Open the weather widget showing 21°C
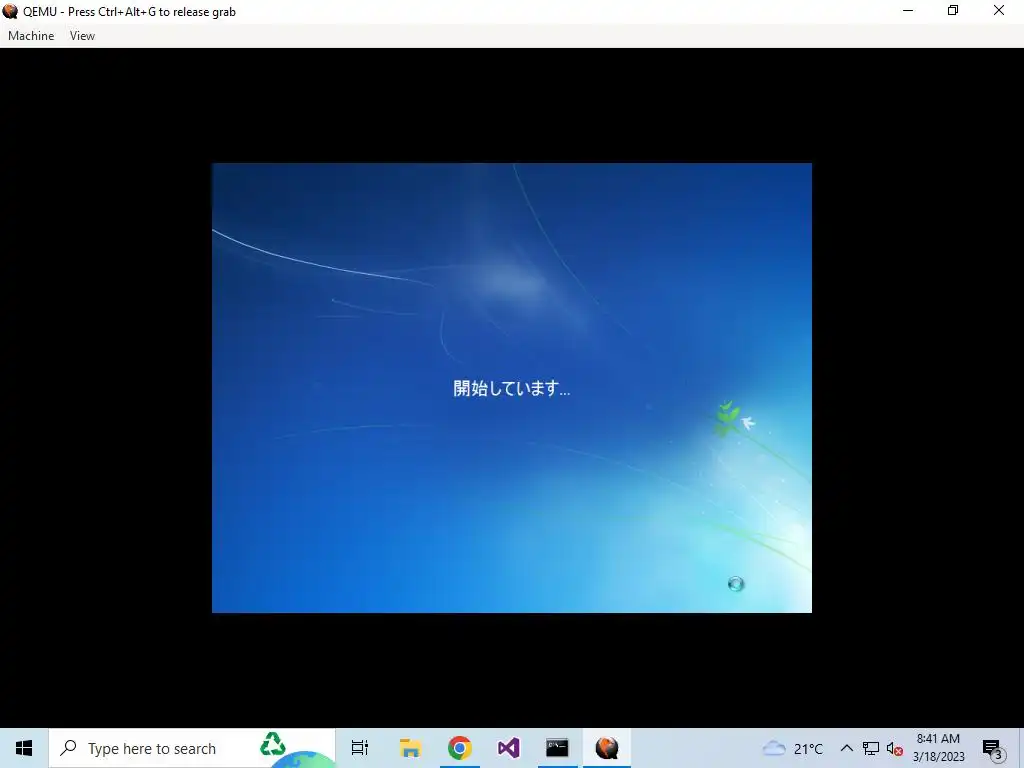Screen dimensions: 1024x768 pyautogui.click(x=792, y=748)
